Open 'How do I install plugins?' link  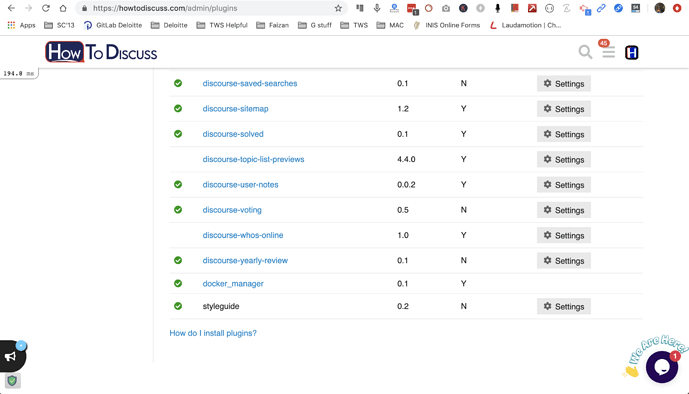tap(213, 333)
